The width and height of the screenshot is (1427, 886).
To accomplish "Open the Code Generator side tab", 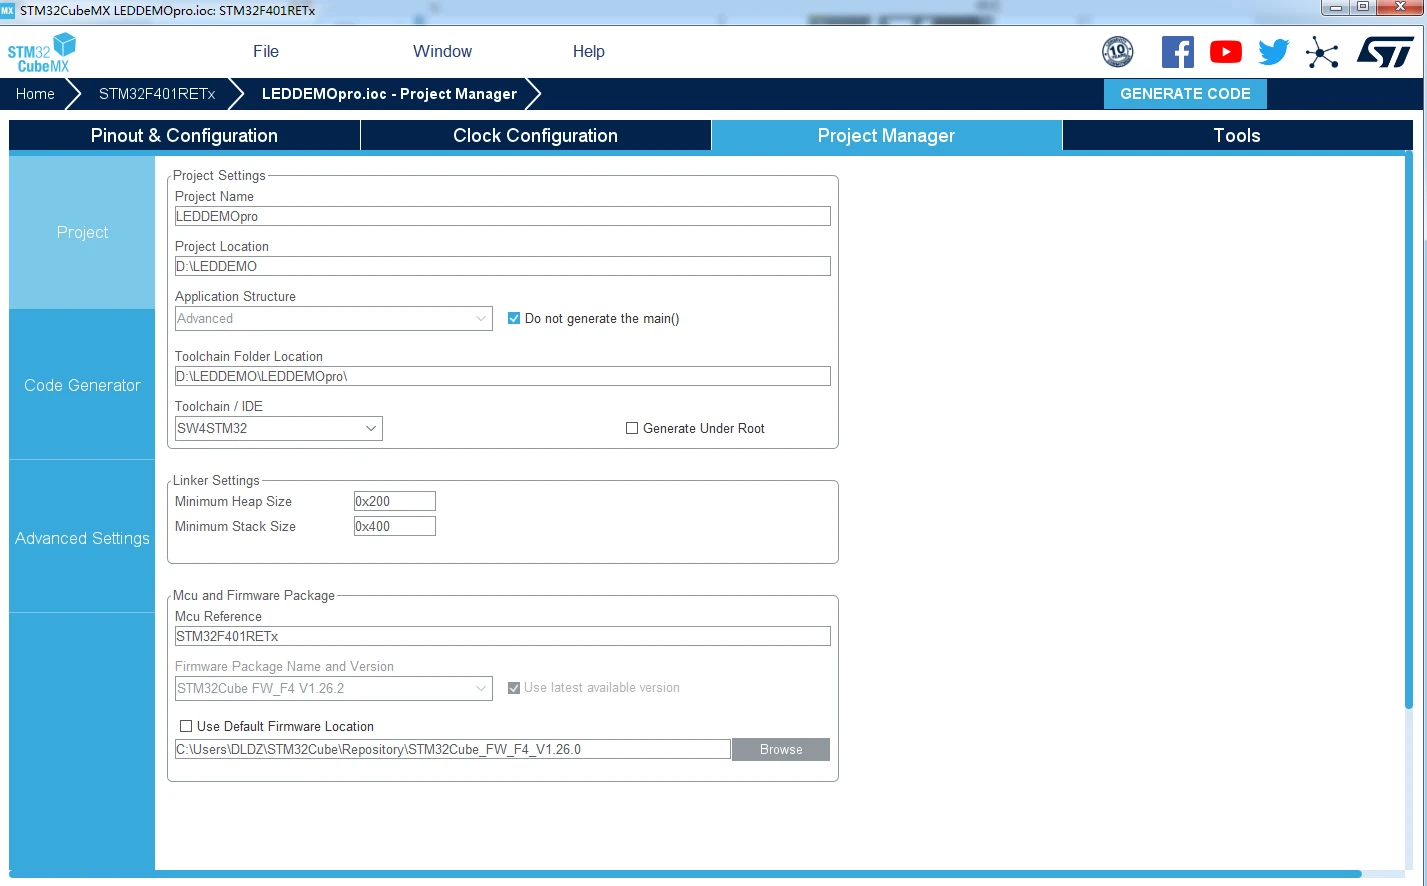I will (x=82, y=385).
